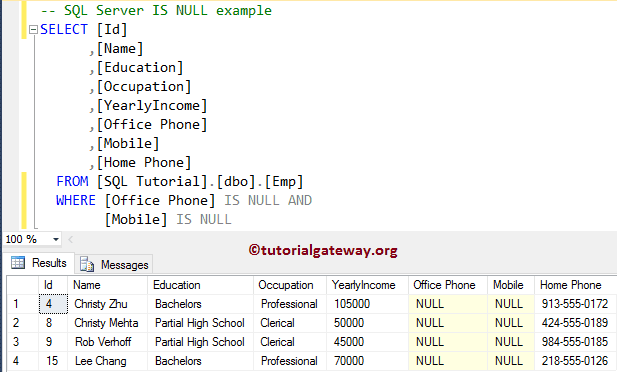
Task: Click [Education] in the column list
Action: (x=140, y=68)
